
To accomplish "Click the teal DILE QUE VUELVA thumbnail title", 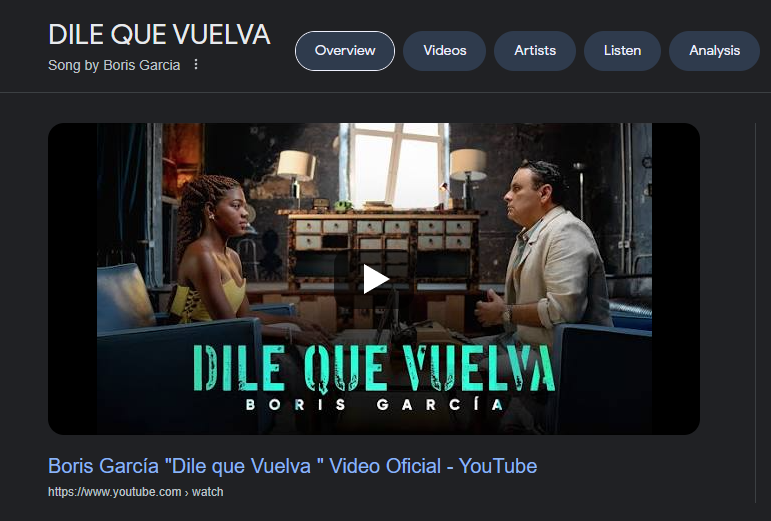I will (374, 368).
